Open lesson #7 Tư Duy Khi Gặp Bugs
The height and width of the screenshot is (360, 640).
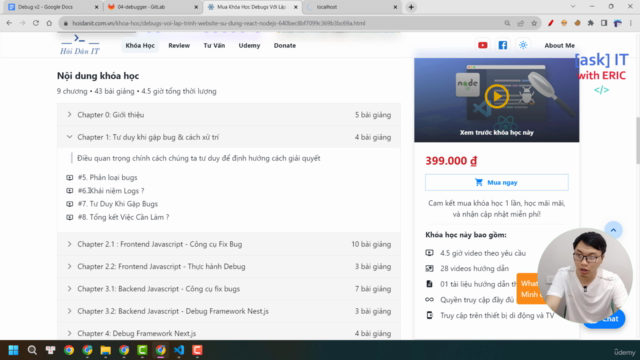tap(118, 204)
